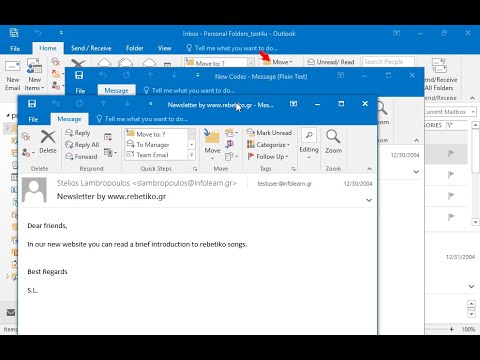Expand the message header chevron below the Newsletter date
Screen dimensions: 480x360
[369, 200]
